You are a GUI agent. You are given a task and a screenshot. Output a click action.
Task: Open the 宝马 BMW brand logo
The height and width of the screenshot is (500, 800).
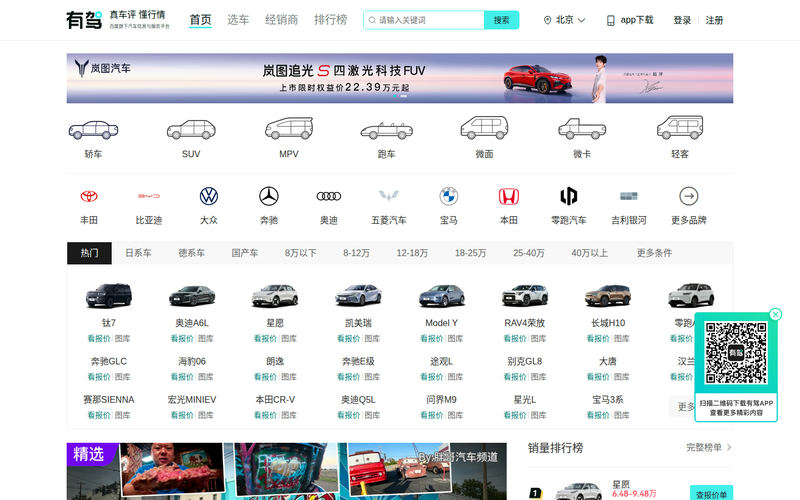pos(449,196)
